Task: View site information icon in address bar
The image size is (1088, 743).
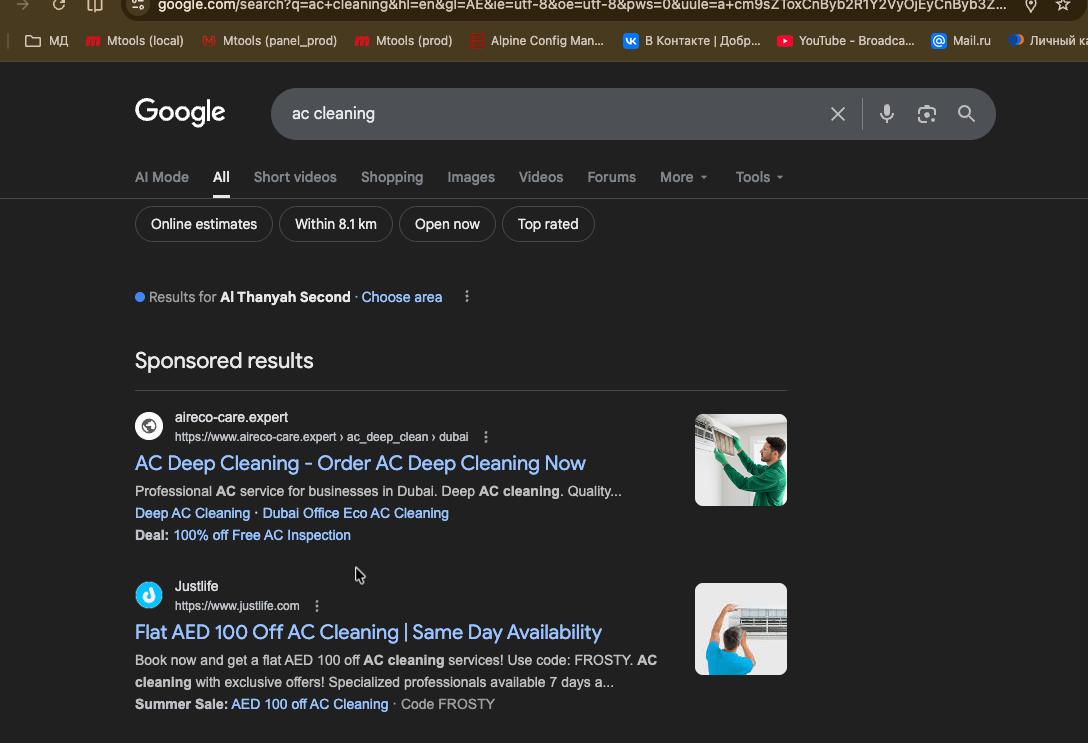Action: pos(138,6)
